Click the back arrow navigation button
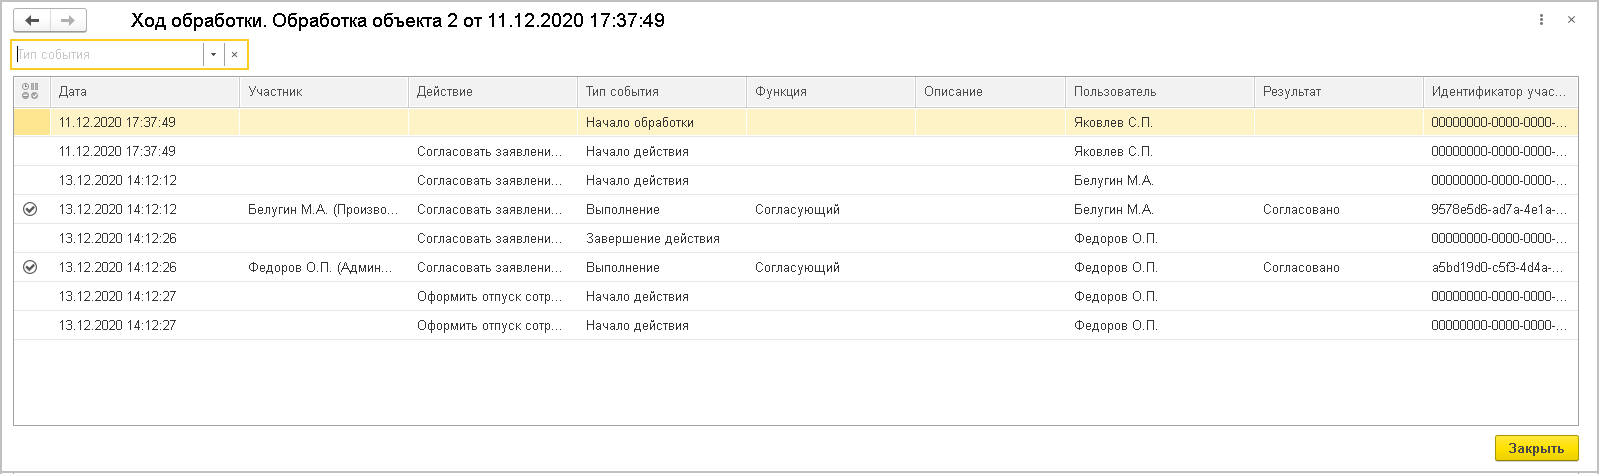Screen dimensions: 1599x474 click(32, 20)
